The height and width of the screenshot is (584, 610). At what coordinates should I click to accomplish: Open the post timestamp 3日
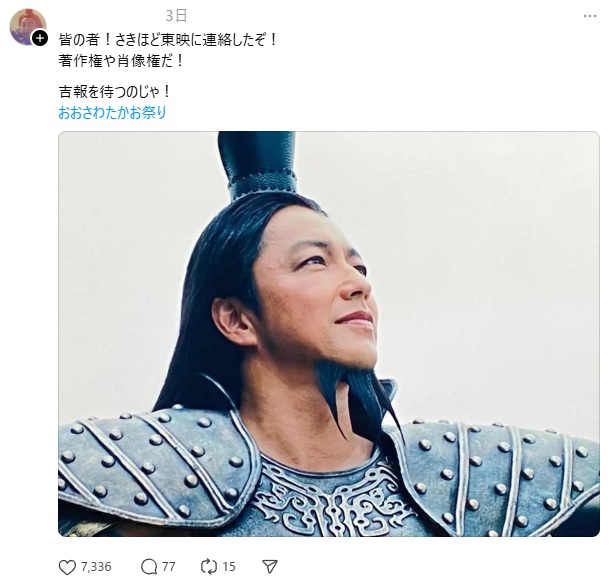[176, 16]
